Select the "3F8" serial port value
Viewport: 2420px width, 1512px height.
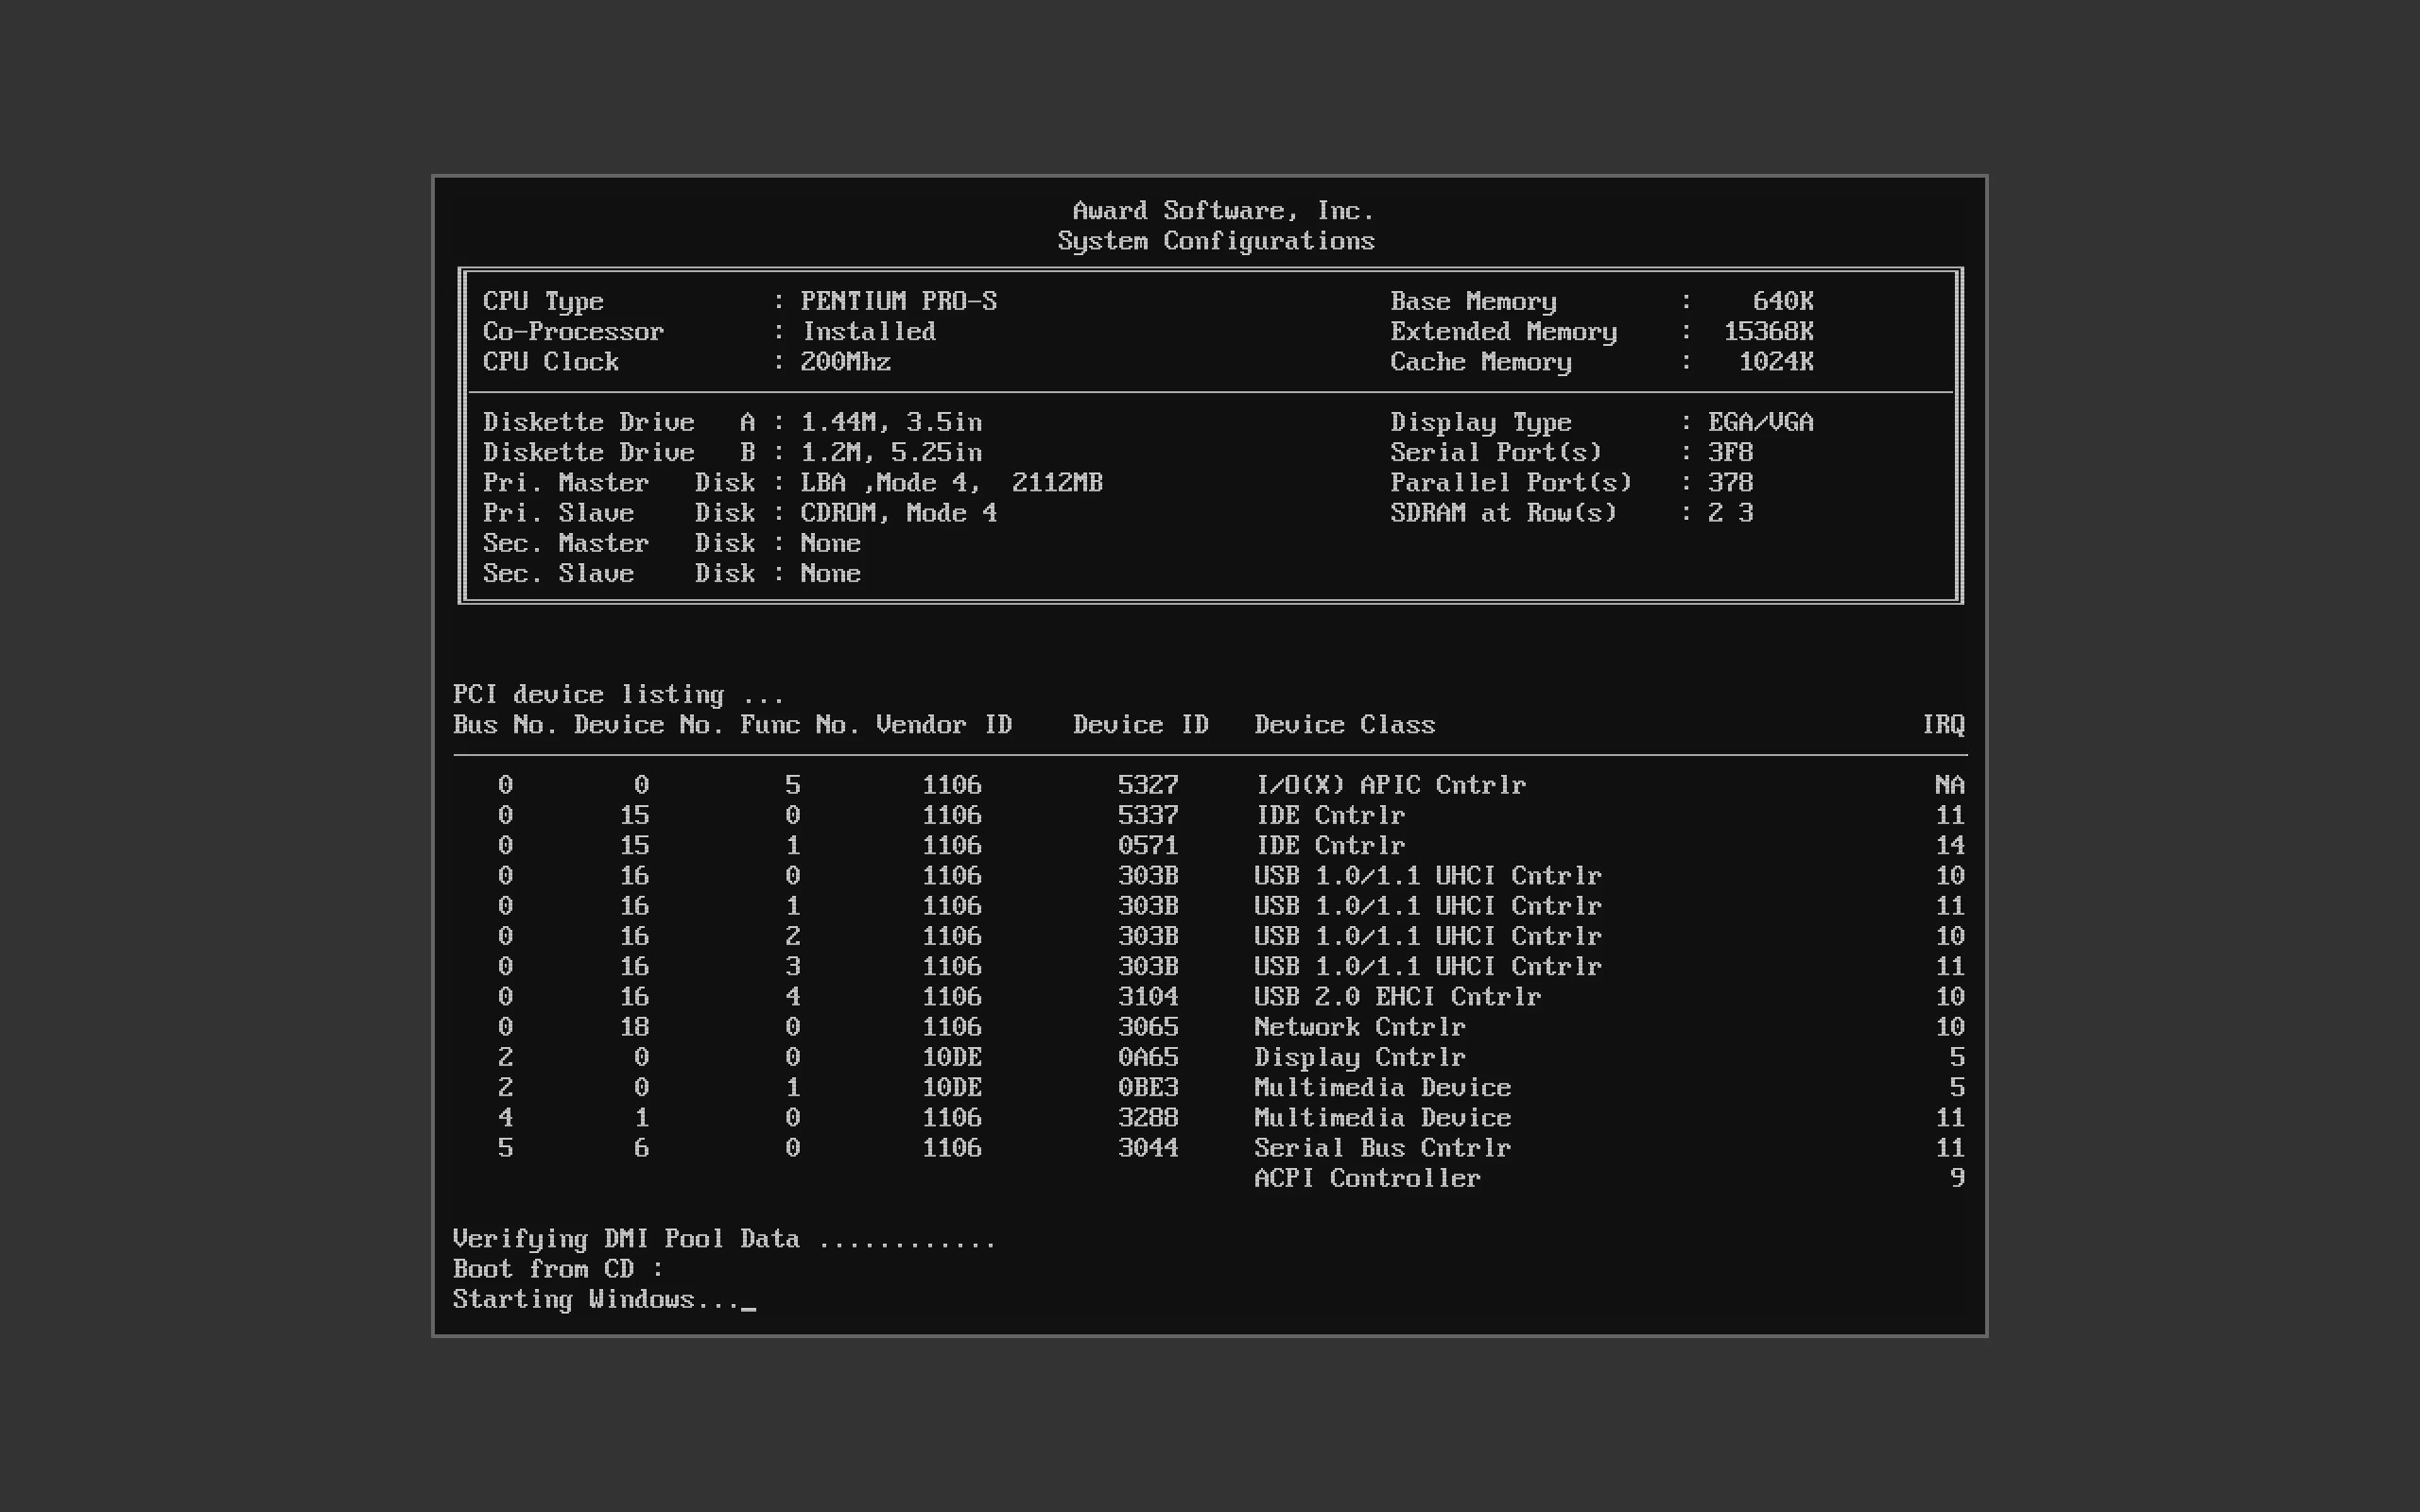point(1730,453)
